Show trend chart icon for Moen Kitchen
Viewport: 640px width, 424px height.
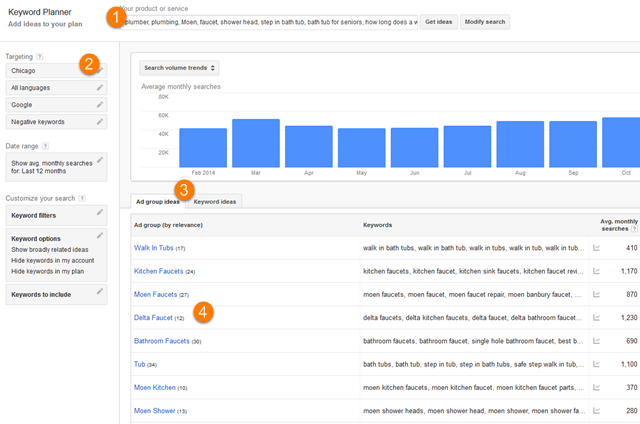point(596,387)
